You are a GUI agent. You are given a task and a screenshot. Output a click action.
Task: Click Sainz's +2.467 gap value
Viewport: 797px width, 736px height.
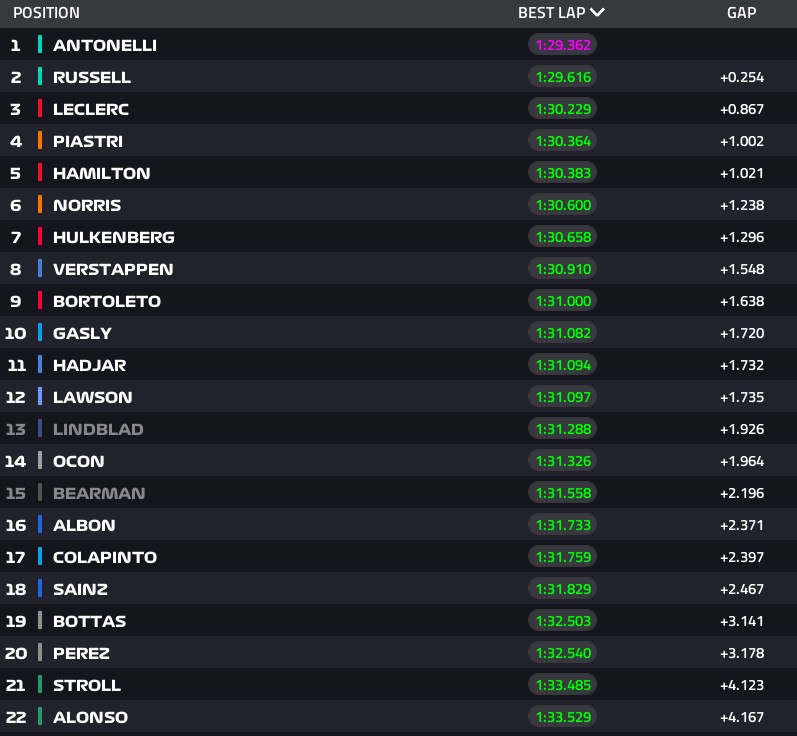[x=741, y=589]
